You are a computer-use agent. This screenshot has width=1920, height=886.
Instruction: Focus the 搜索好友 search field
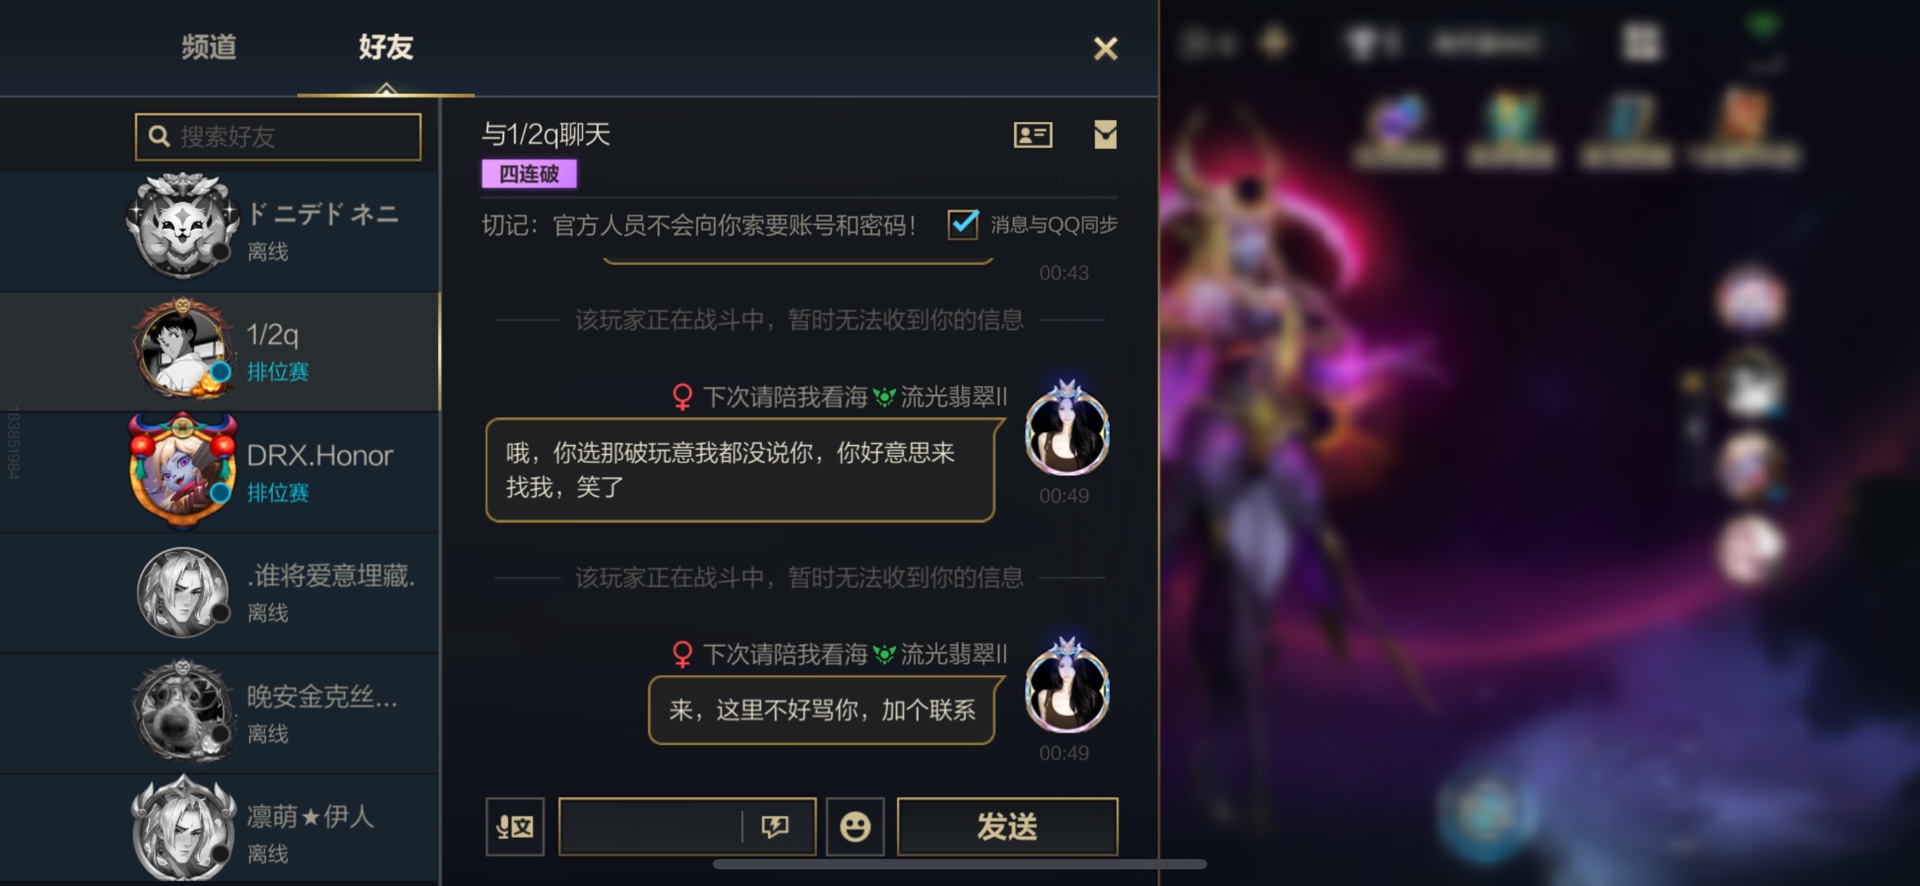(278, 136)
